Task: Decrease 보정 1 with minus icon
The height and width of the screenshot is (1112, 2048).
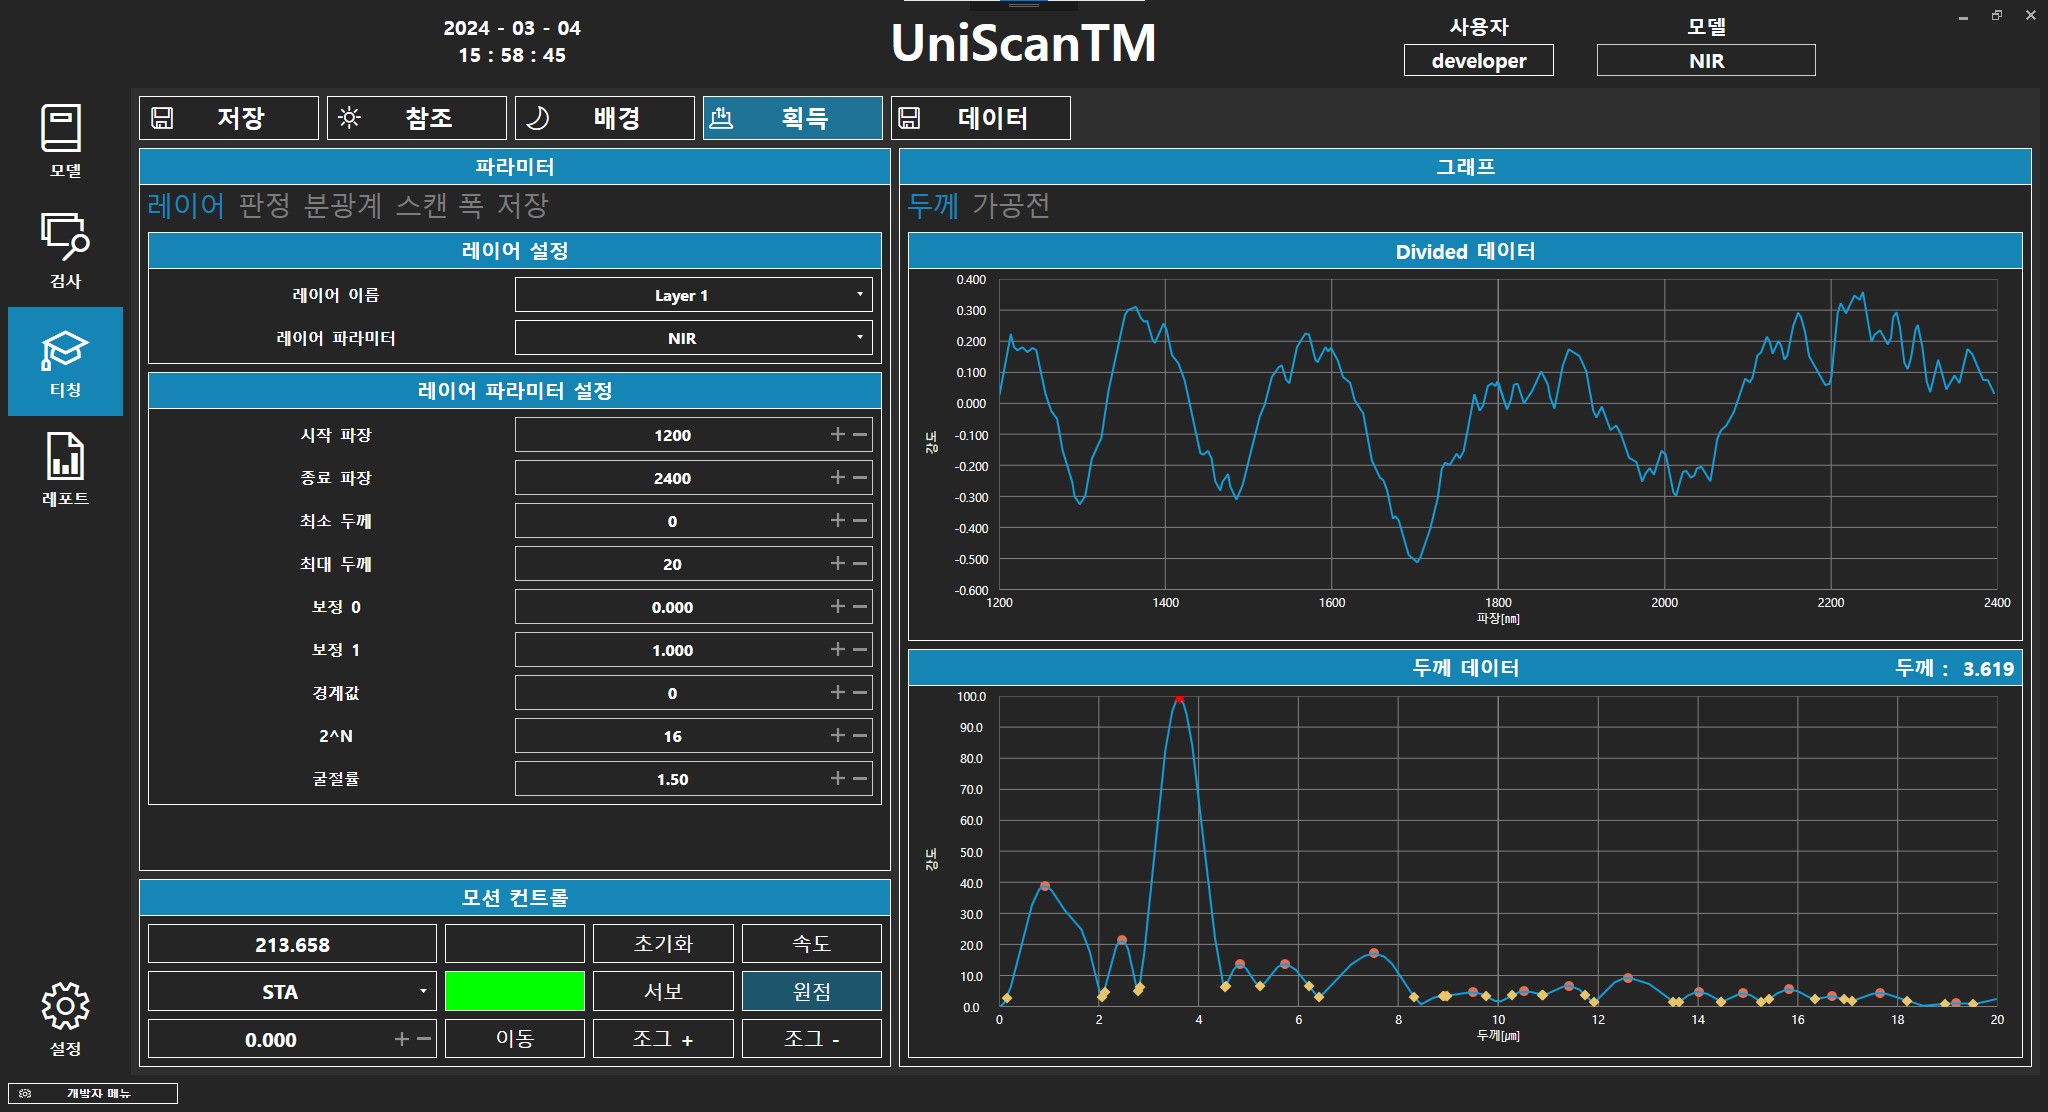Action: pyautogui.click(x=860, y=649)
